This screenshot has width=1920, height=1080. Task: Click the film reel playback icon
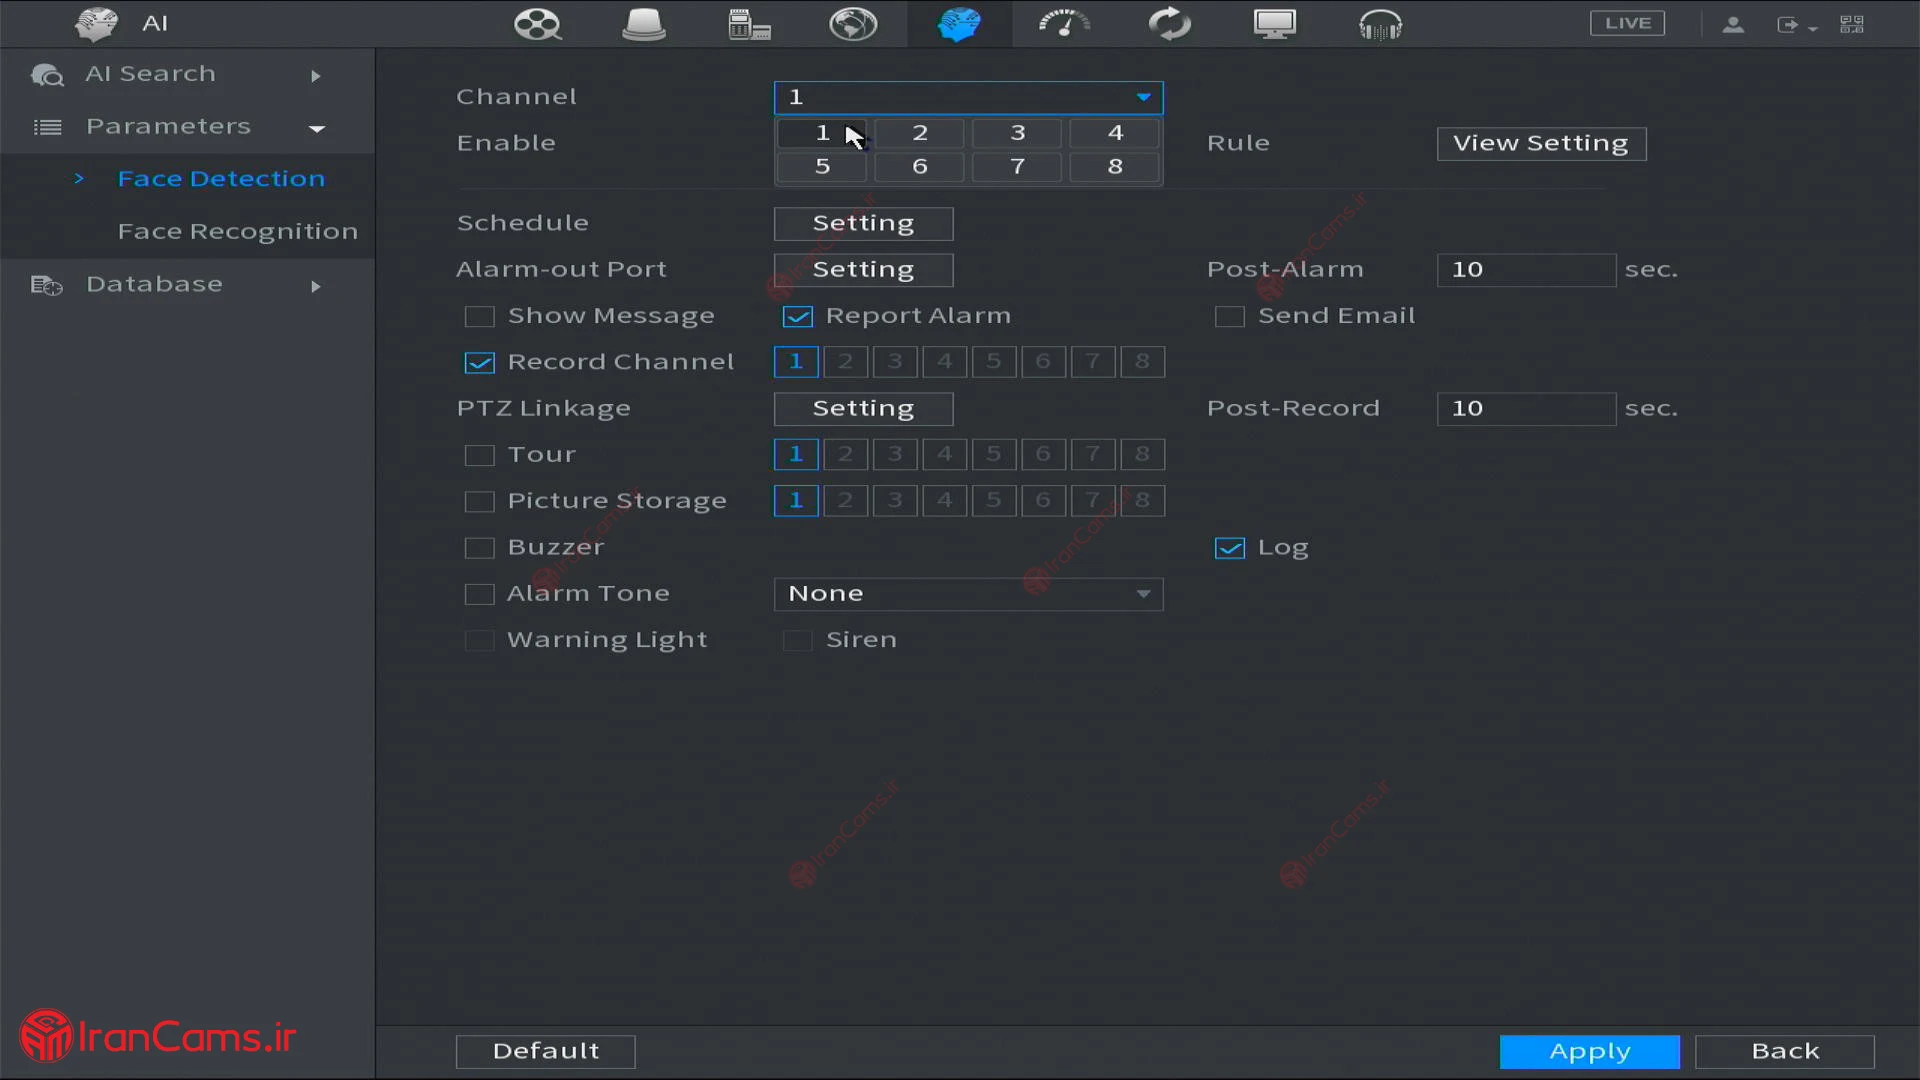point(537,24)
